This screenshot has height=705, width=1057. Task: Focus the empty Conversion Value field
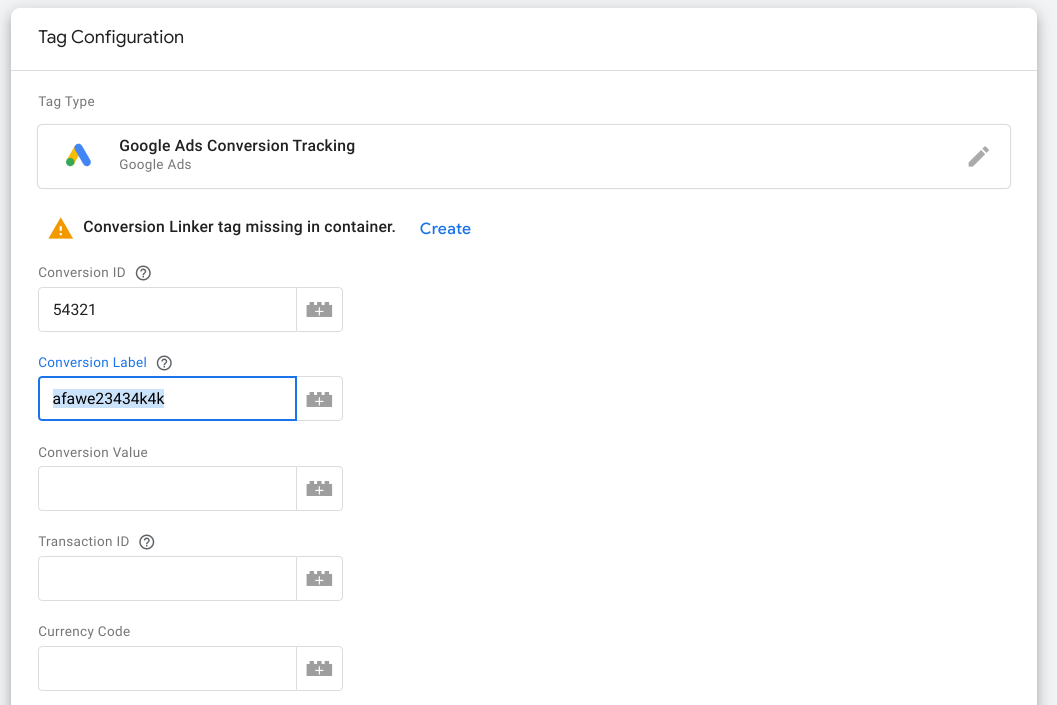pyautogui.click(x=167, y=489)
